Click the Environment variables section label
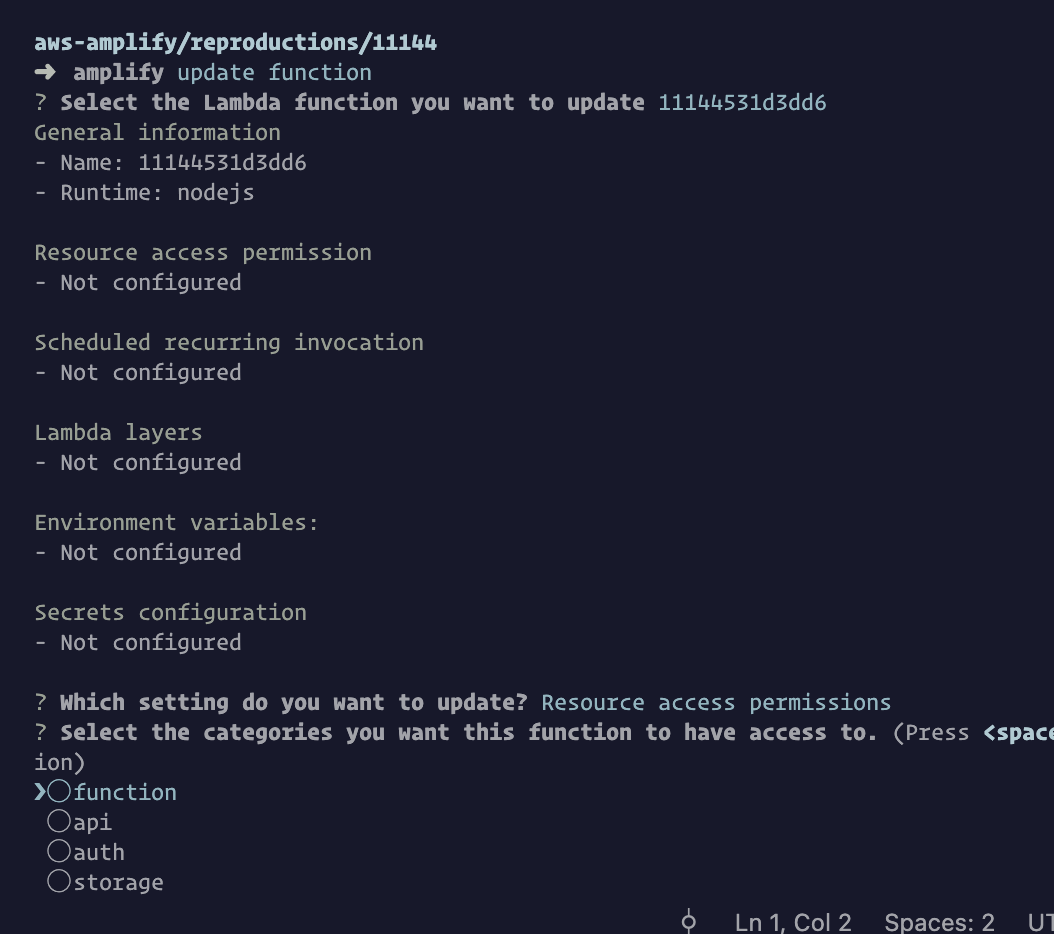This screenshot has width=1054, height=934. pyautogui.click(x=176, y=522)
